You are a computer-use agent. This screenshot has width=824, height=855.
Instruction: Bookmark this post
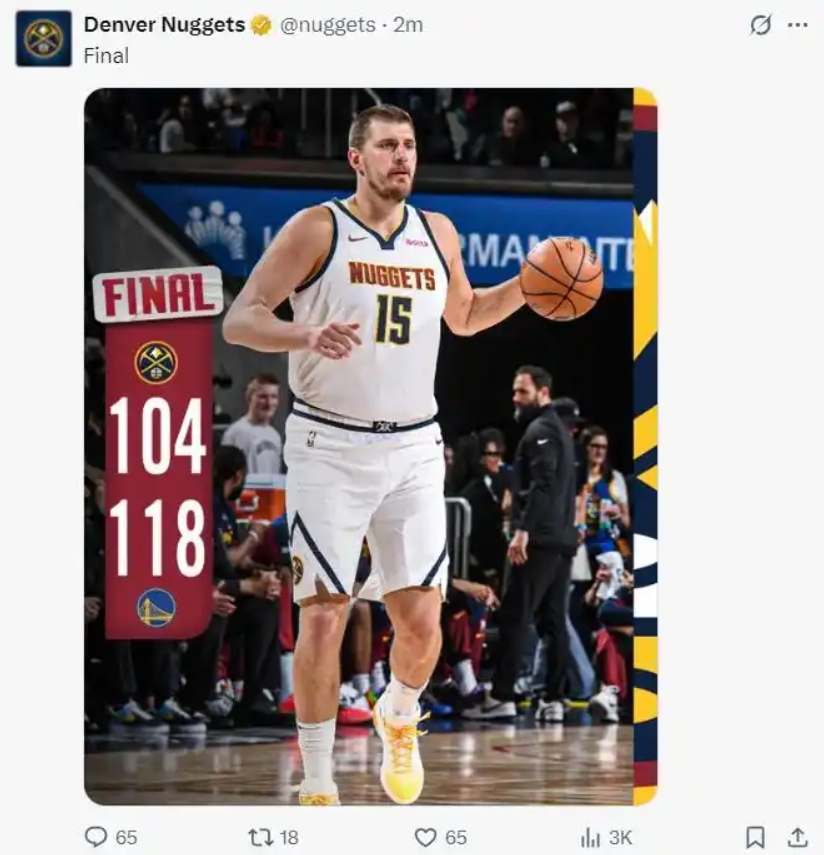tap(756, 837)
